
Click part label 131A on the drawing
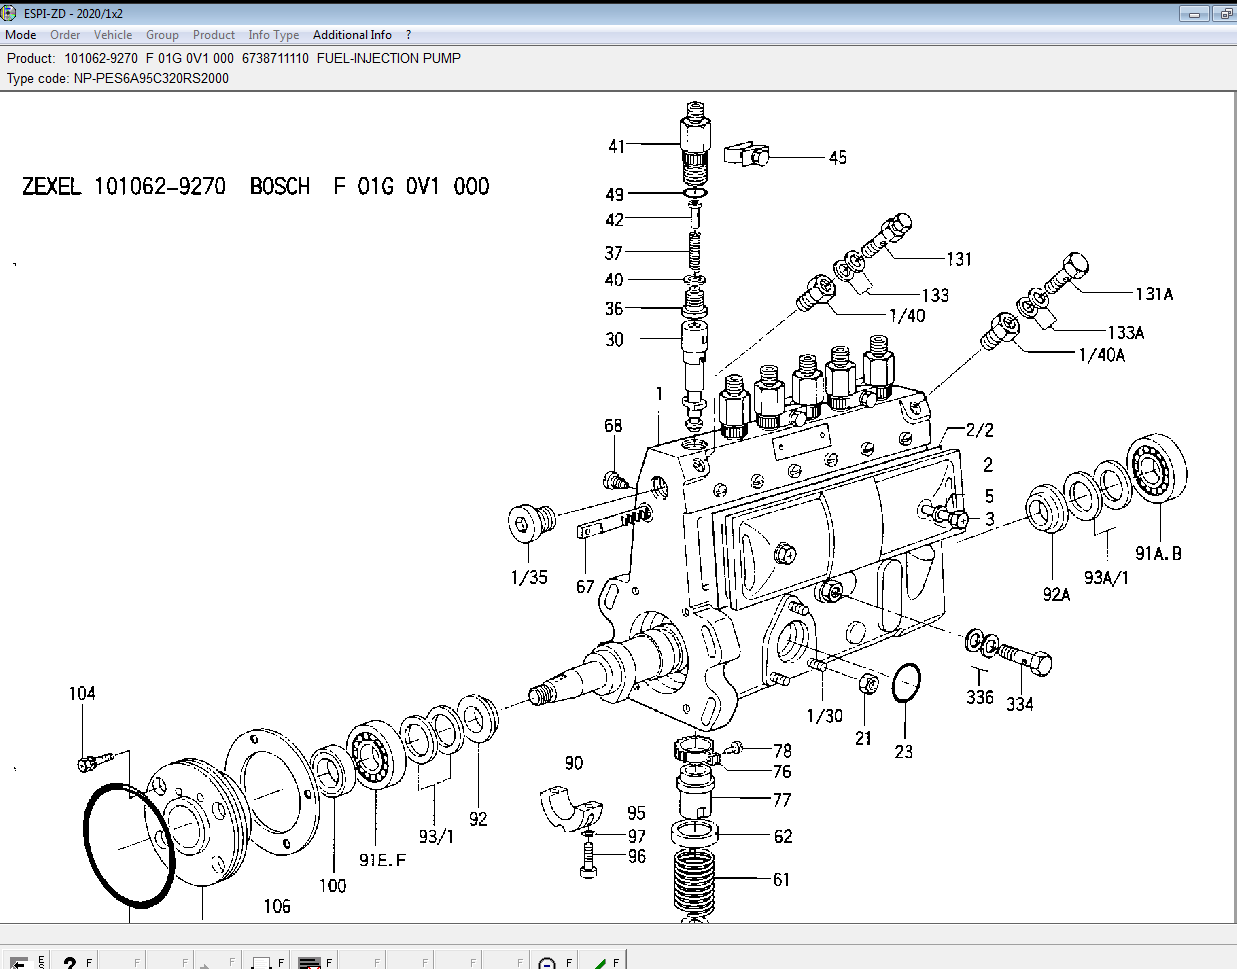coord(1154,294)
